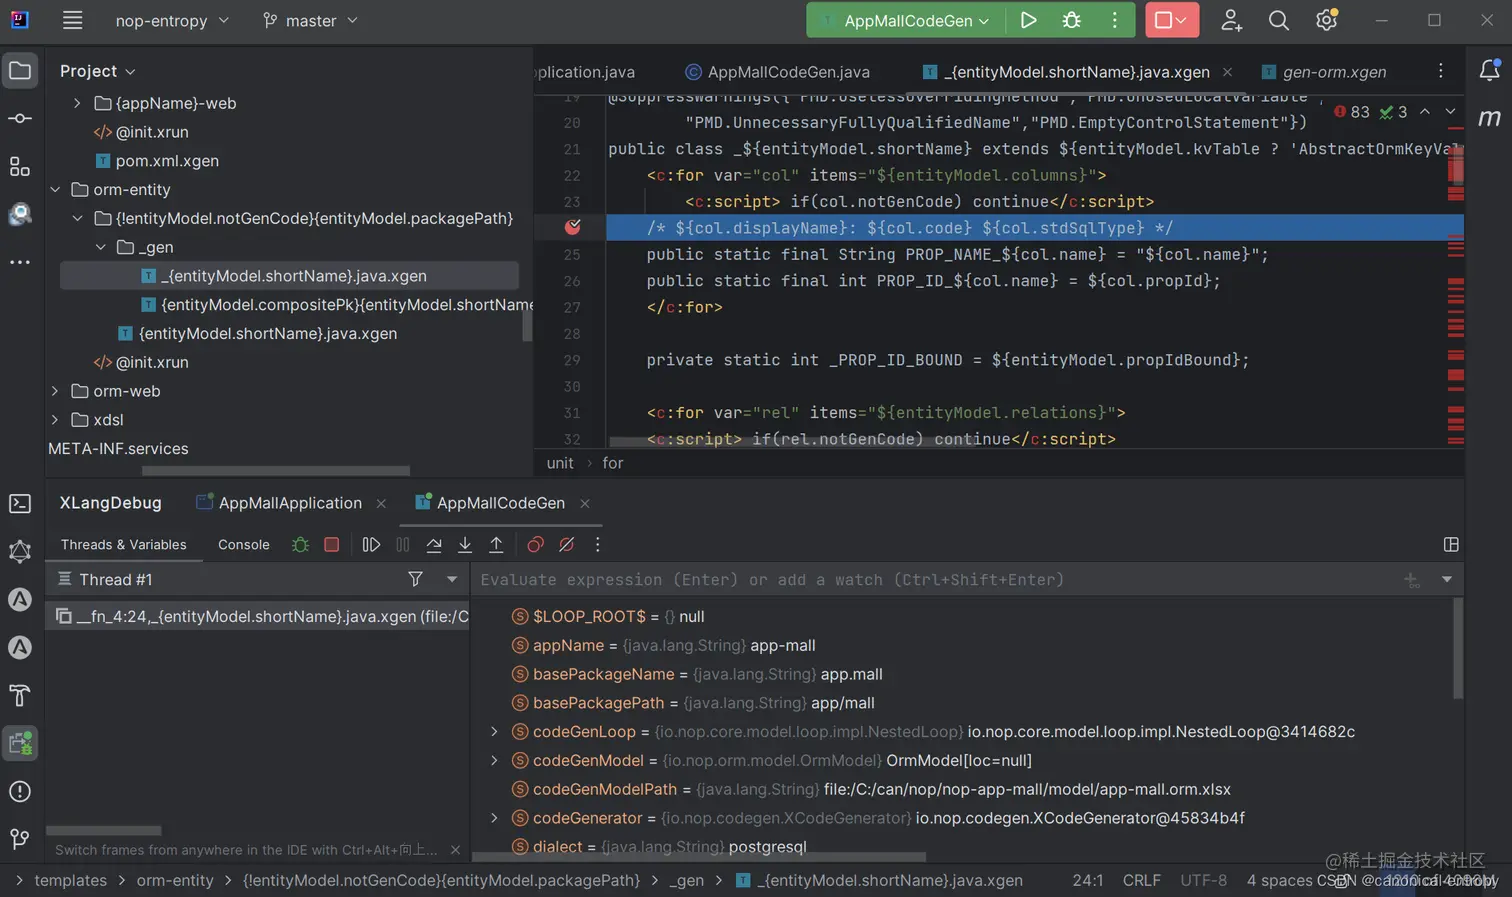1512x897 pixels.
Task: Expand the {appName}-web folder
Action: pyautogui.click(x=77, y=103)
